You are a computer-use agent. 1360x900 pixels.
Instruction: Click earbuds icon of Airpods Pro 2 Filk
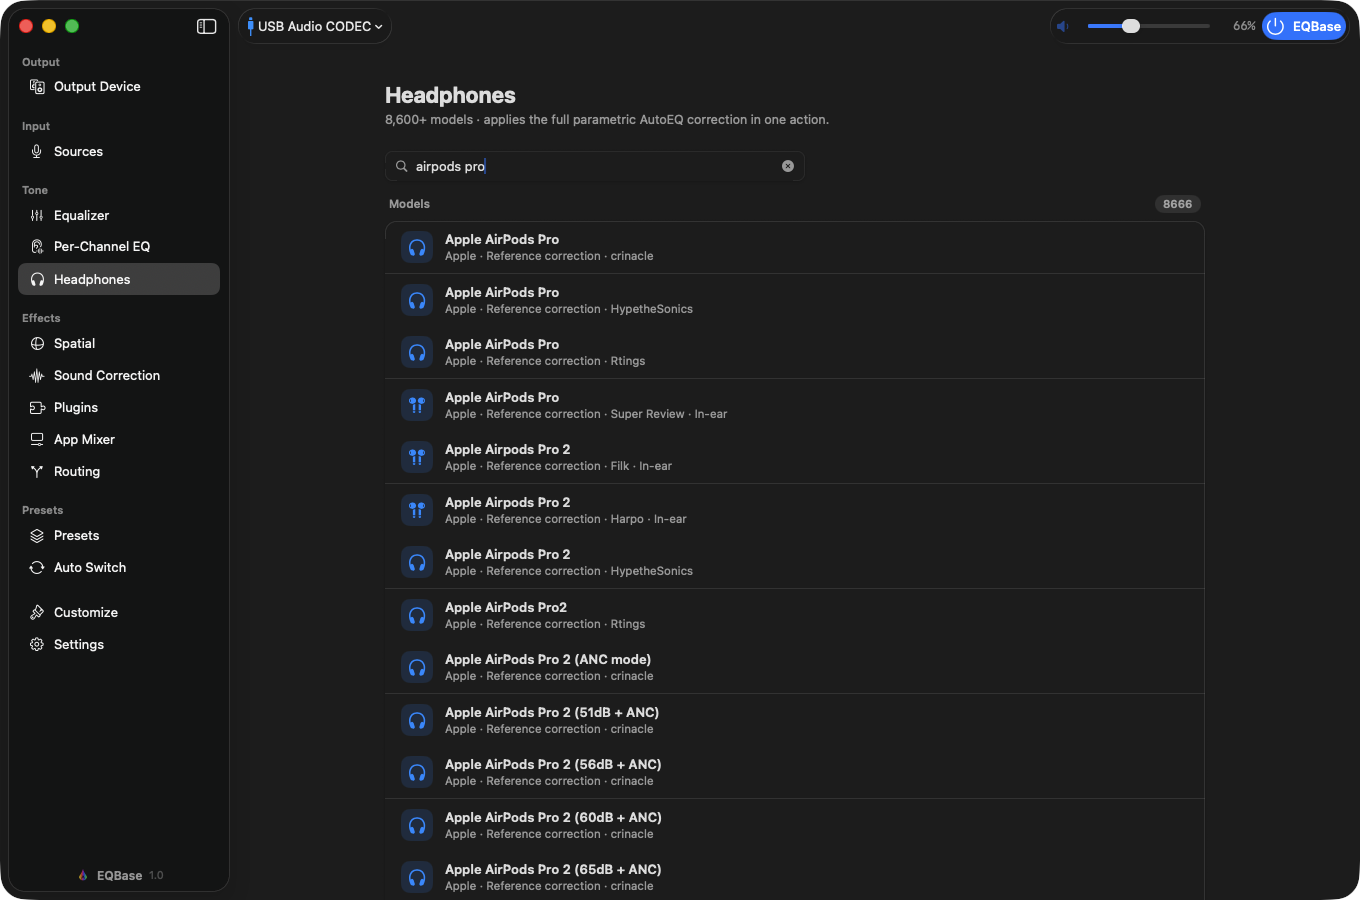[417, 458]
